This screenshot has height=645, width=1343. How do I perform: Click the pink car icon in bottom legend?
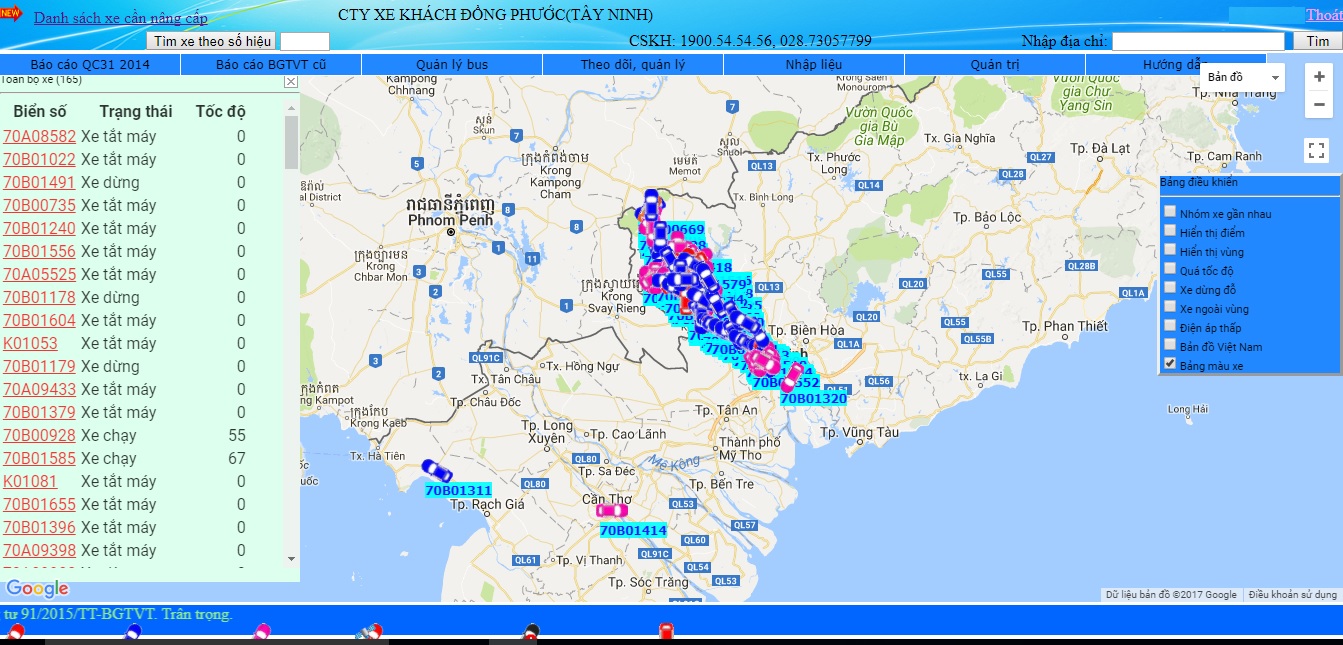tap(262, 633)
